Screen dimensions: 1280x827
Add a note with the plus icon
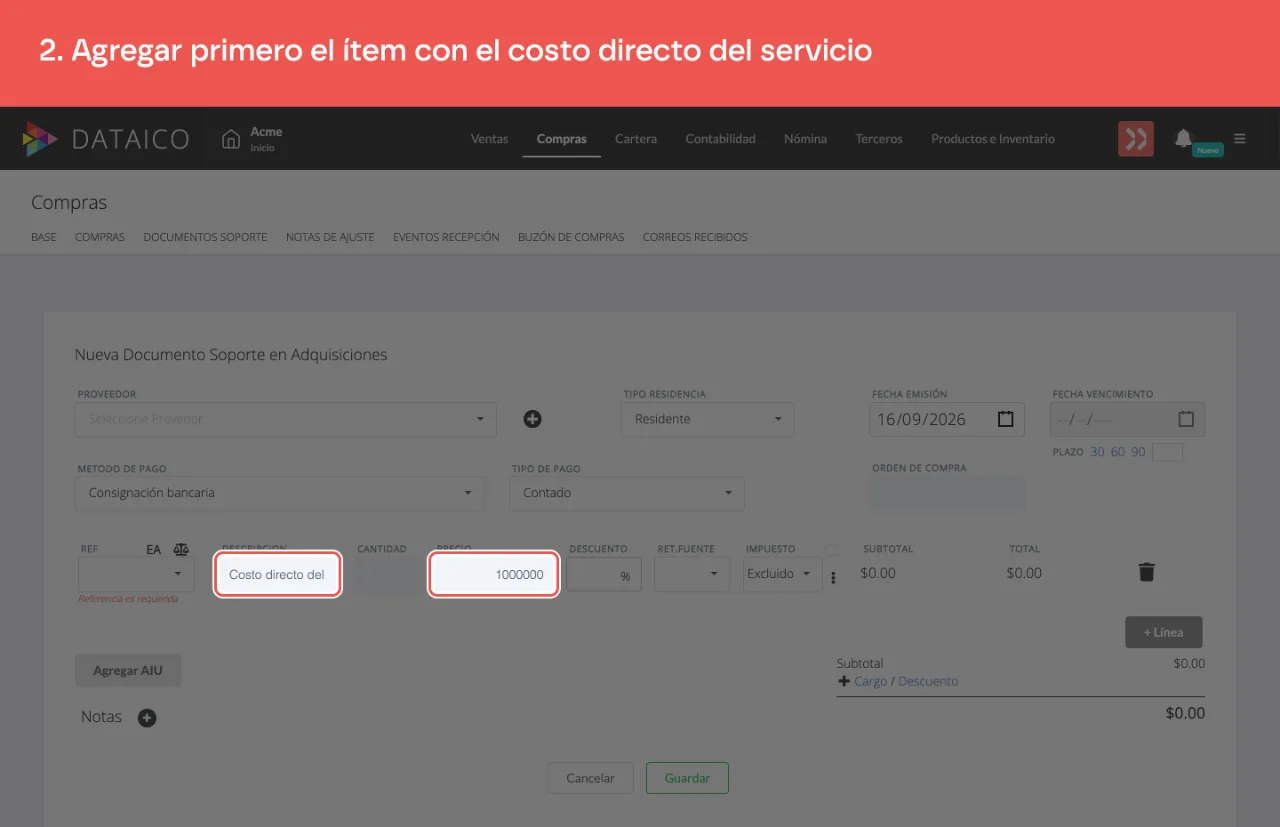click(147, 718)
